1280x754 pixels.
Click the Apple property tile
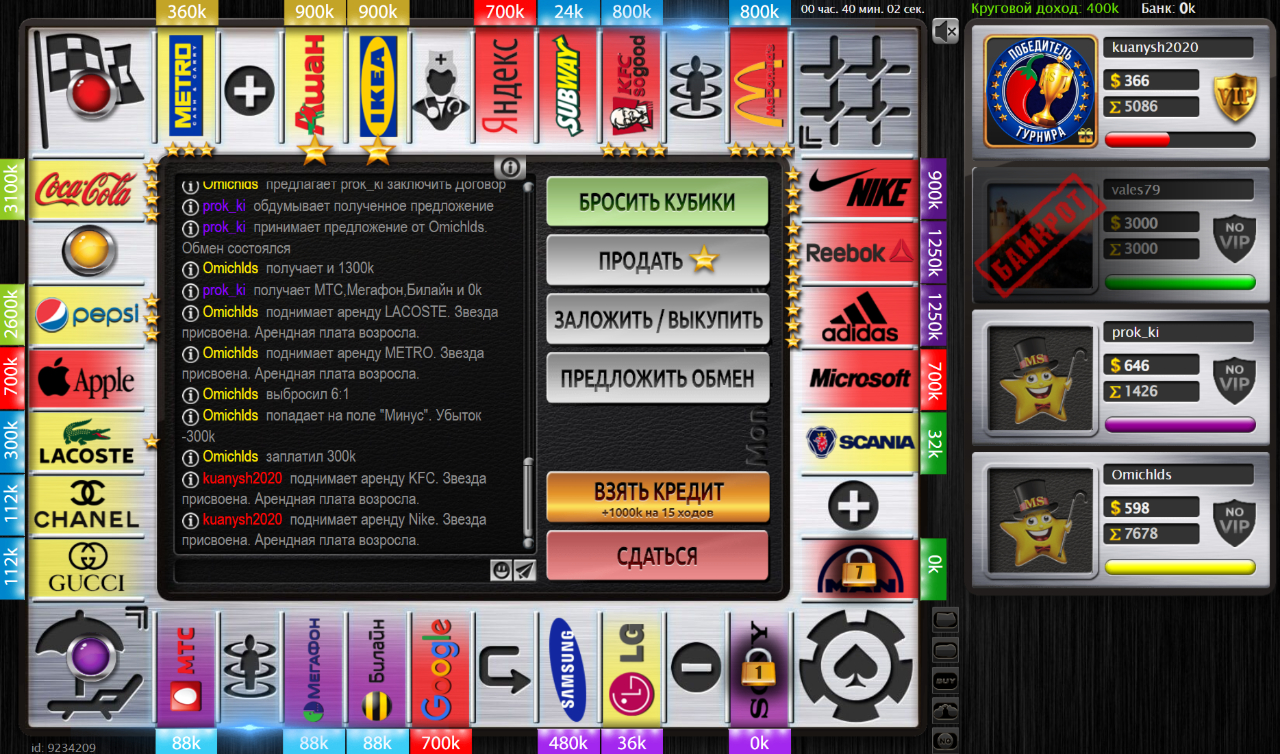click(87, 380)
